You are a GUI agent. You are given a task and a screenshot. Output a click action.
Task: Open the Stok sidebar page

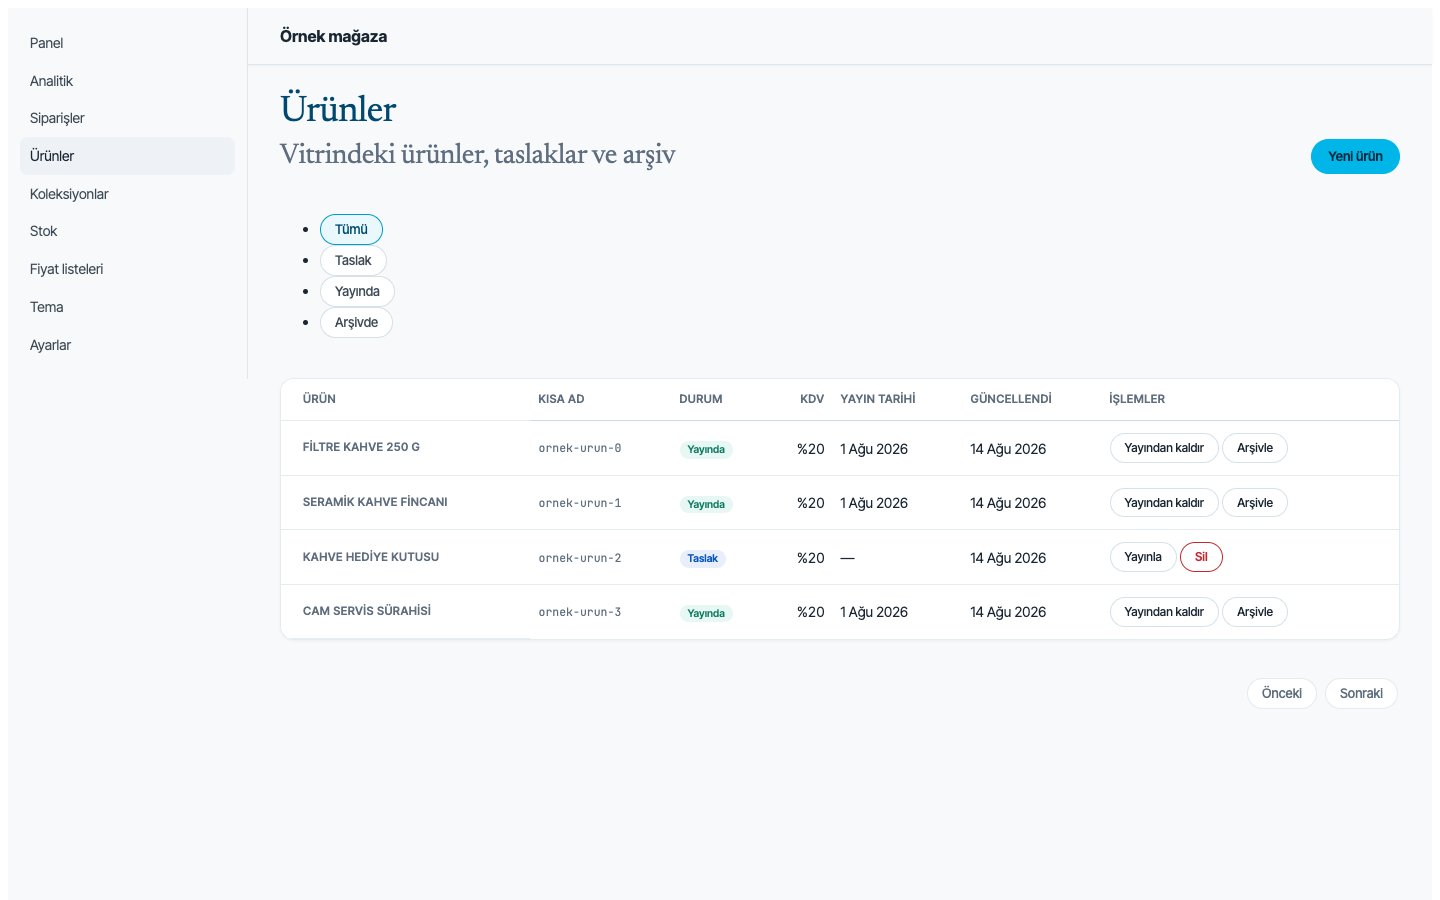[127, 231]
